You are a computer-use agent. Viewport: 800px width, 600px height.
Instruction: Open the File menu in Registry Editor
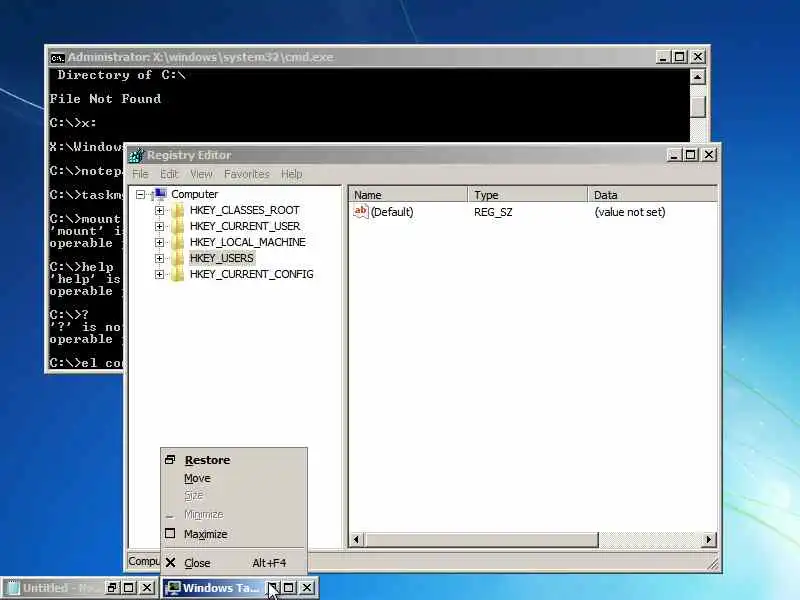coord(140,174)
